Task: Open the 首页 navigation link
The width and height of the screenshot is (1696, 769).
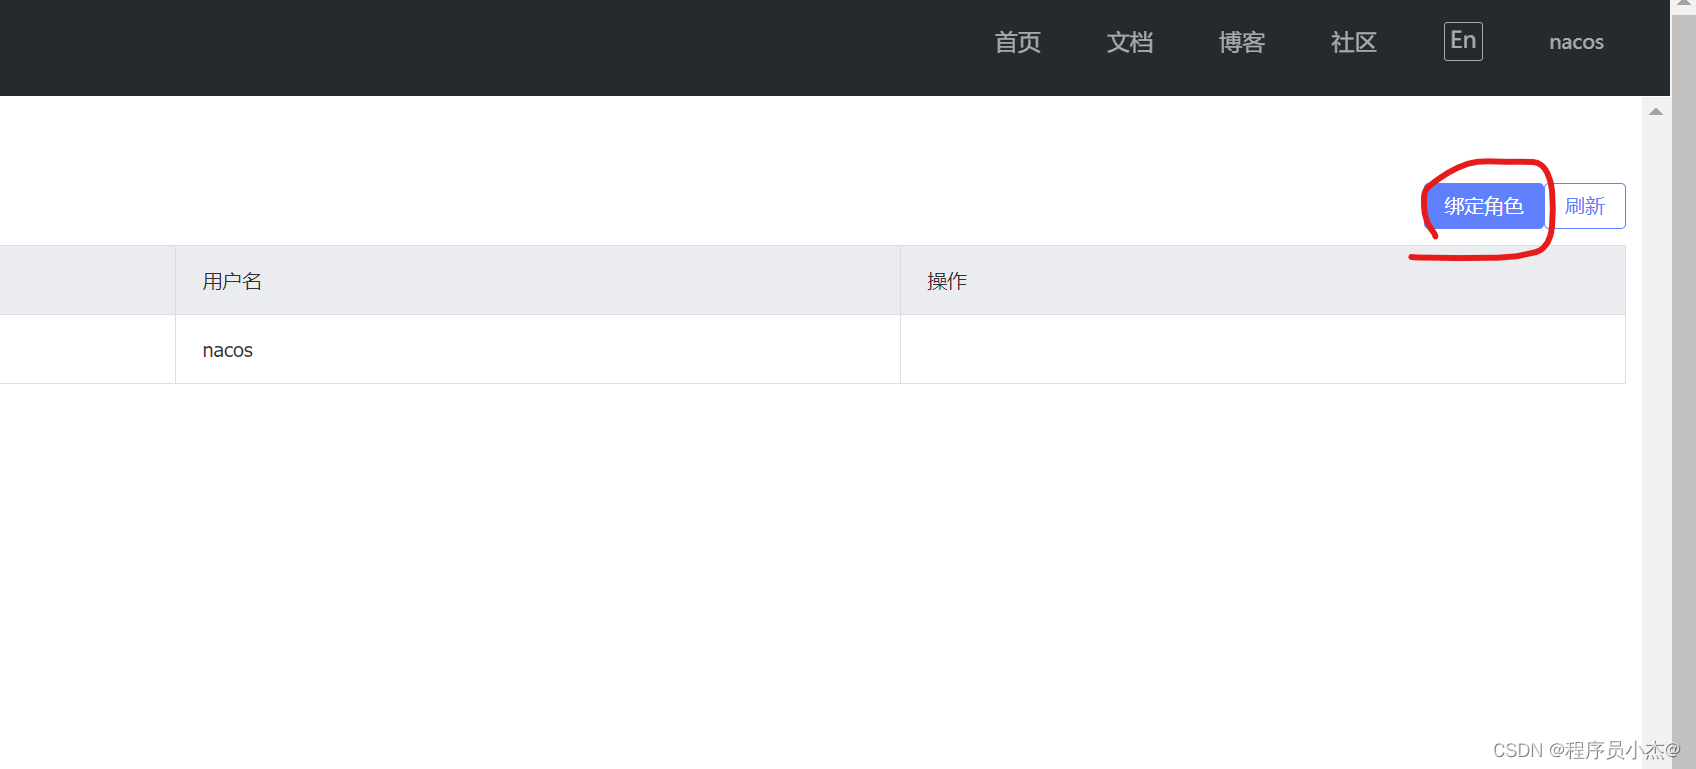Action: click(1017, 42)
